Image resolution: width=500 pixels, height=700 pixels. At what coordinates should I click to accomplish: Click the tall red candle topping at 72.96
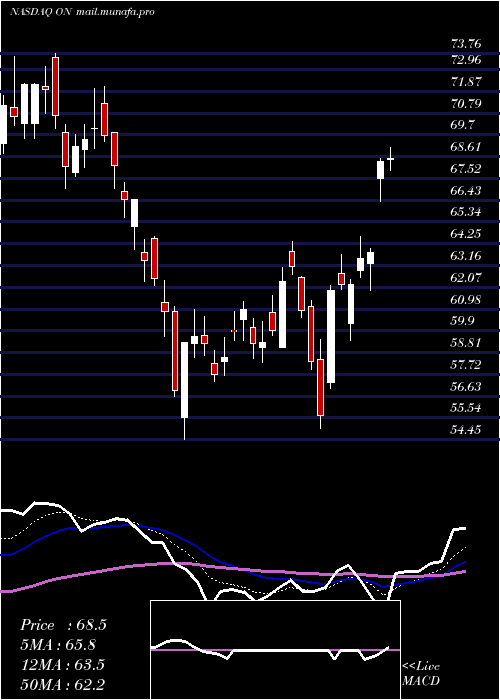click(55, 86)
